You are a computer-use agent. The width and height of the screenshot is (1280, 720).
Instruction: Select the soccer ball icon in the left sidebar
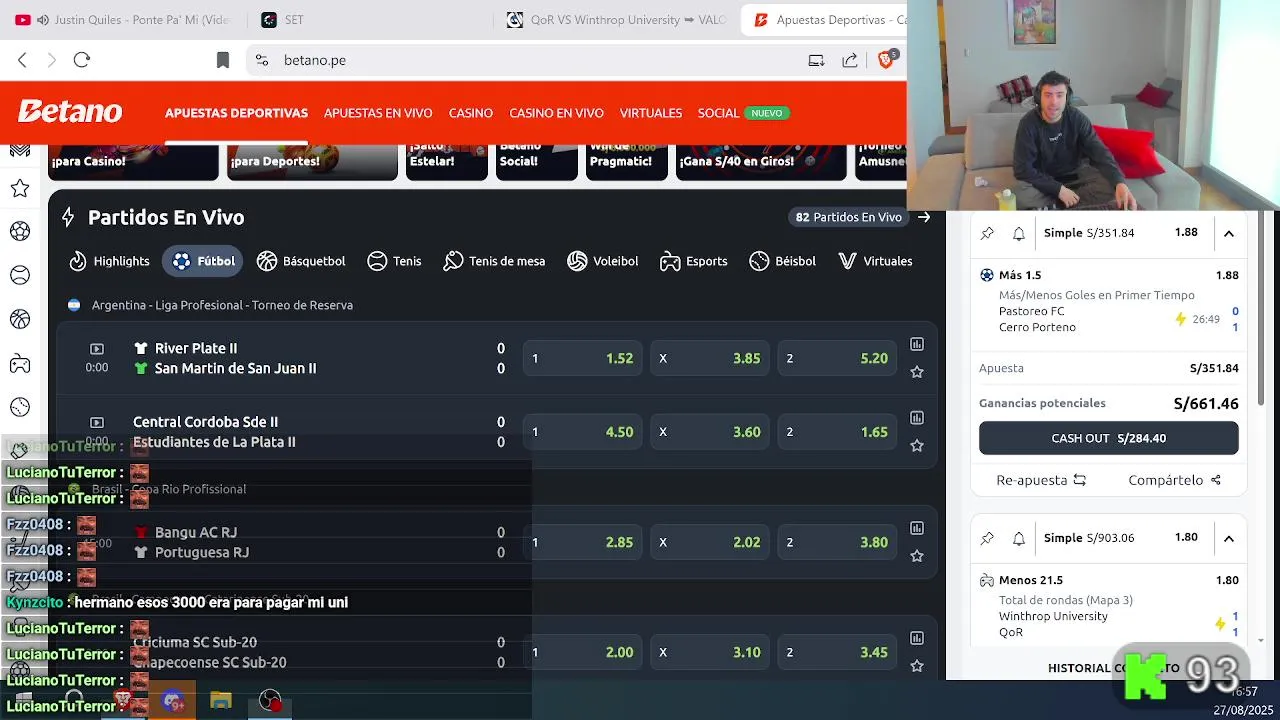pos(20,231)
